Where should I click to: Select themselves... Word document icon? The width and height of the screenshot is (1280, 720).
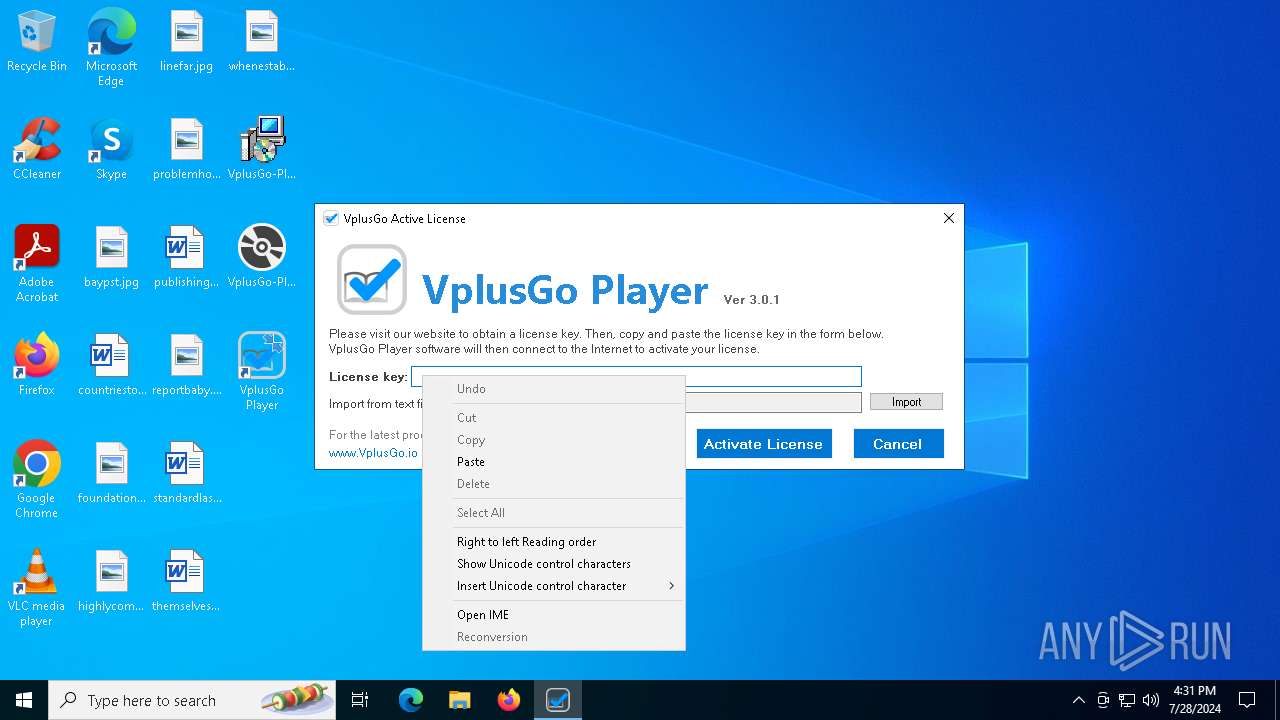(x=186, y=582)
